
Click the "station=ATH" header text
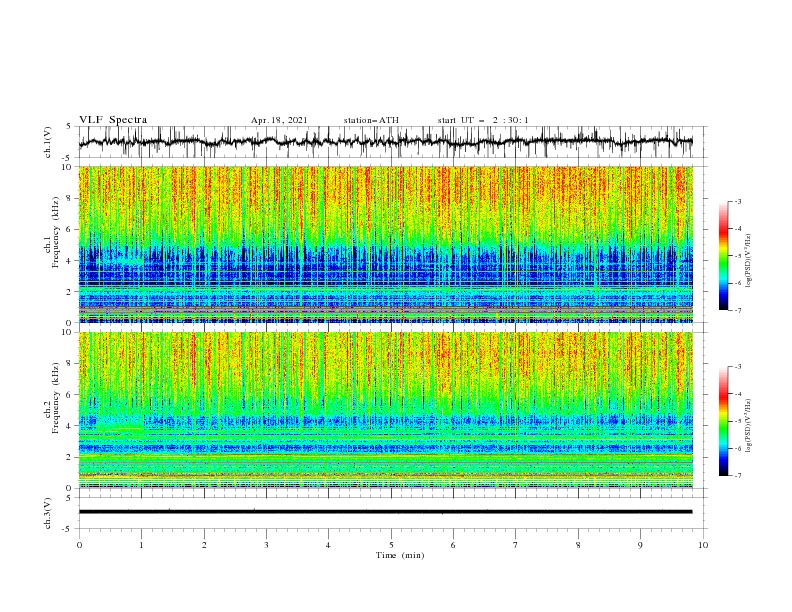(x=371, y=120)
